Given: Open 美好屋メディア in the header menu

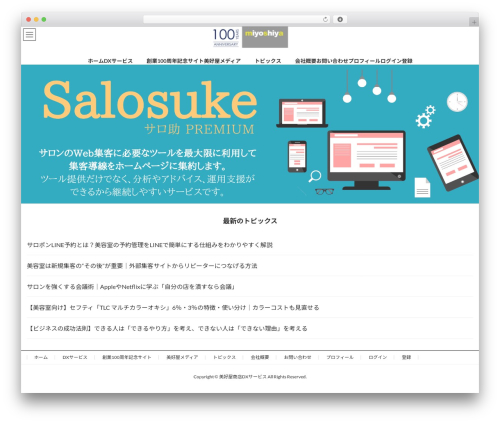Looking at the screenshot, I should tap(222, 61).
